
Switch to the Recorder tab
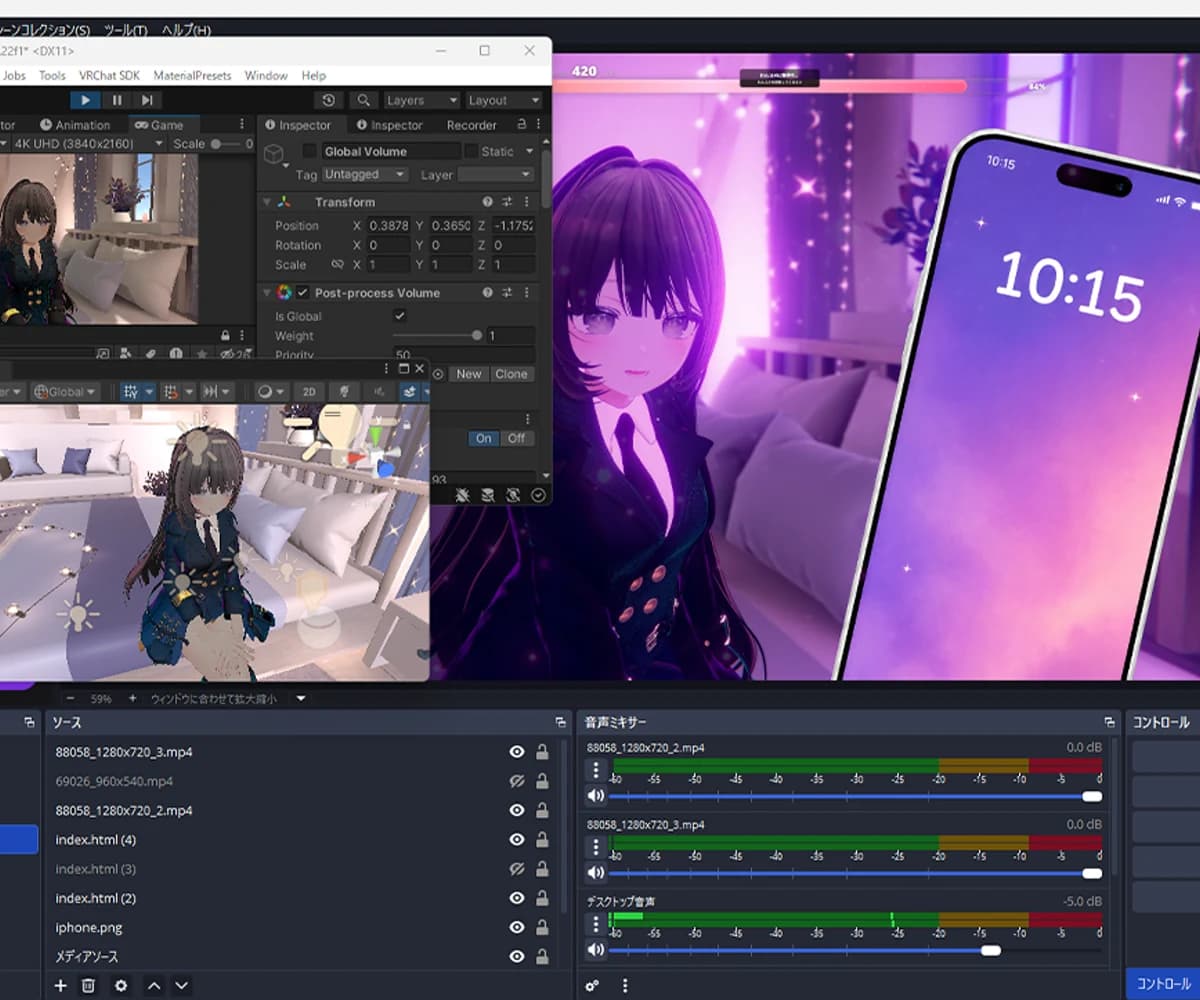[x=471, y=125]
